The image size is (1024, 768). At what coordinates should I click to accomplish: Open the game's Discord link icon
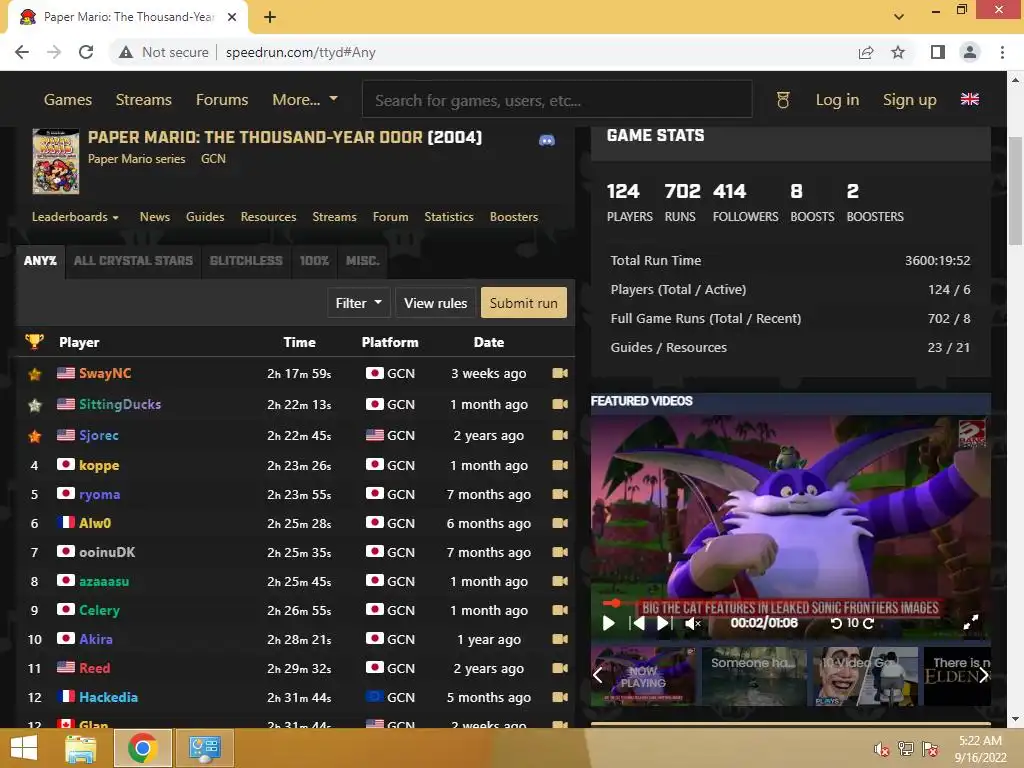click(547, 140)
